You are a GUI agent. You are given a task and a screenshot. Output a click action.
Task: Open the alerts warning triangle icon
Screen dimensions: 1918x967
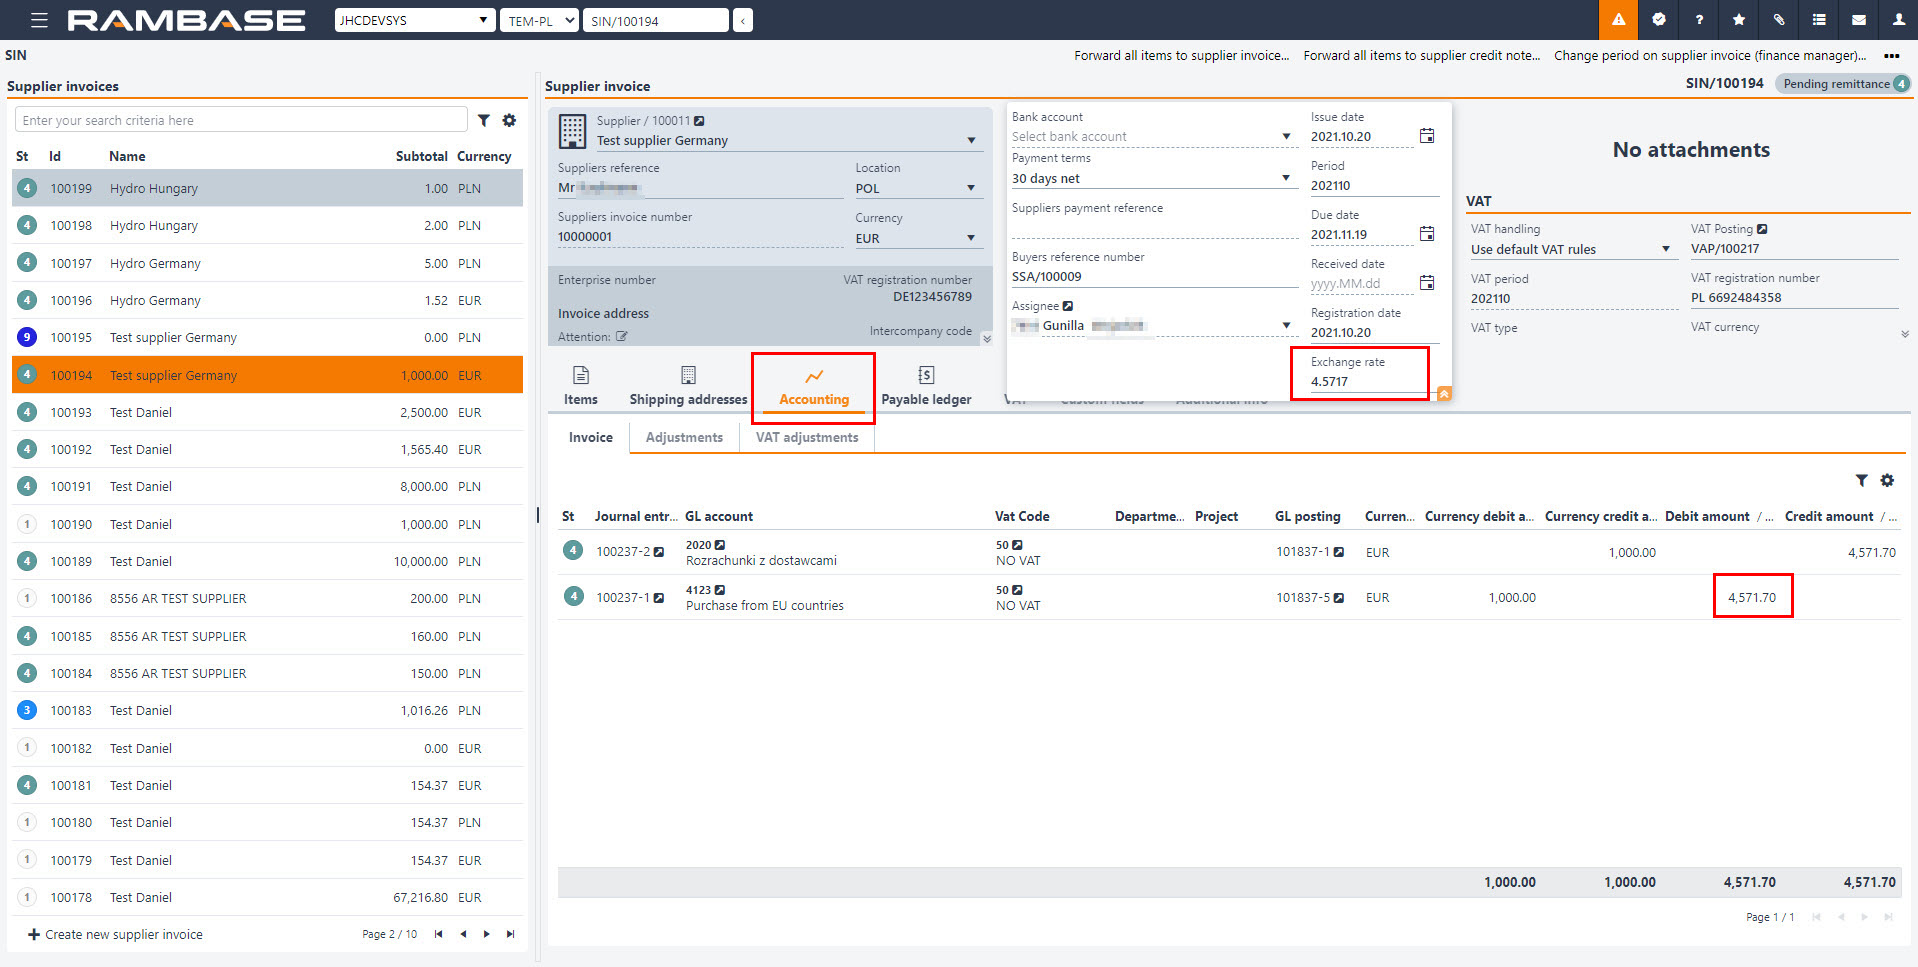[x=1618, y=20]
